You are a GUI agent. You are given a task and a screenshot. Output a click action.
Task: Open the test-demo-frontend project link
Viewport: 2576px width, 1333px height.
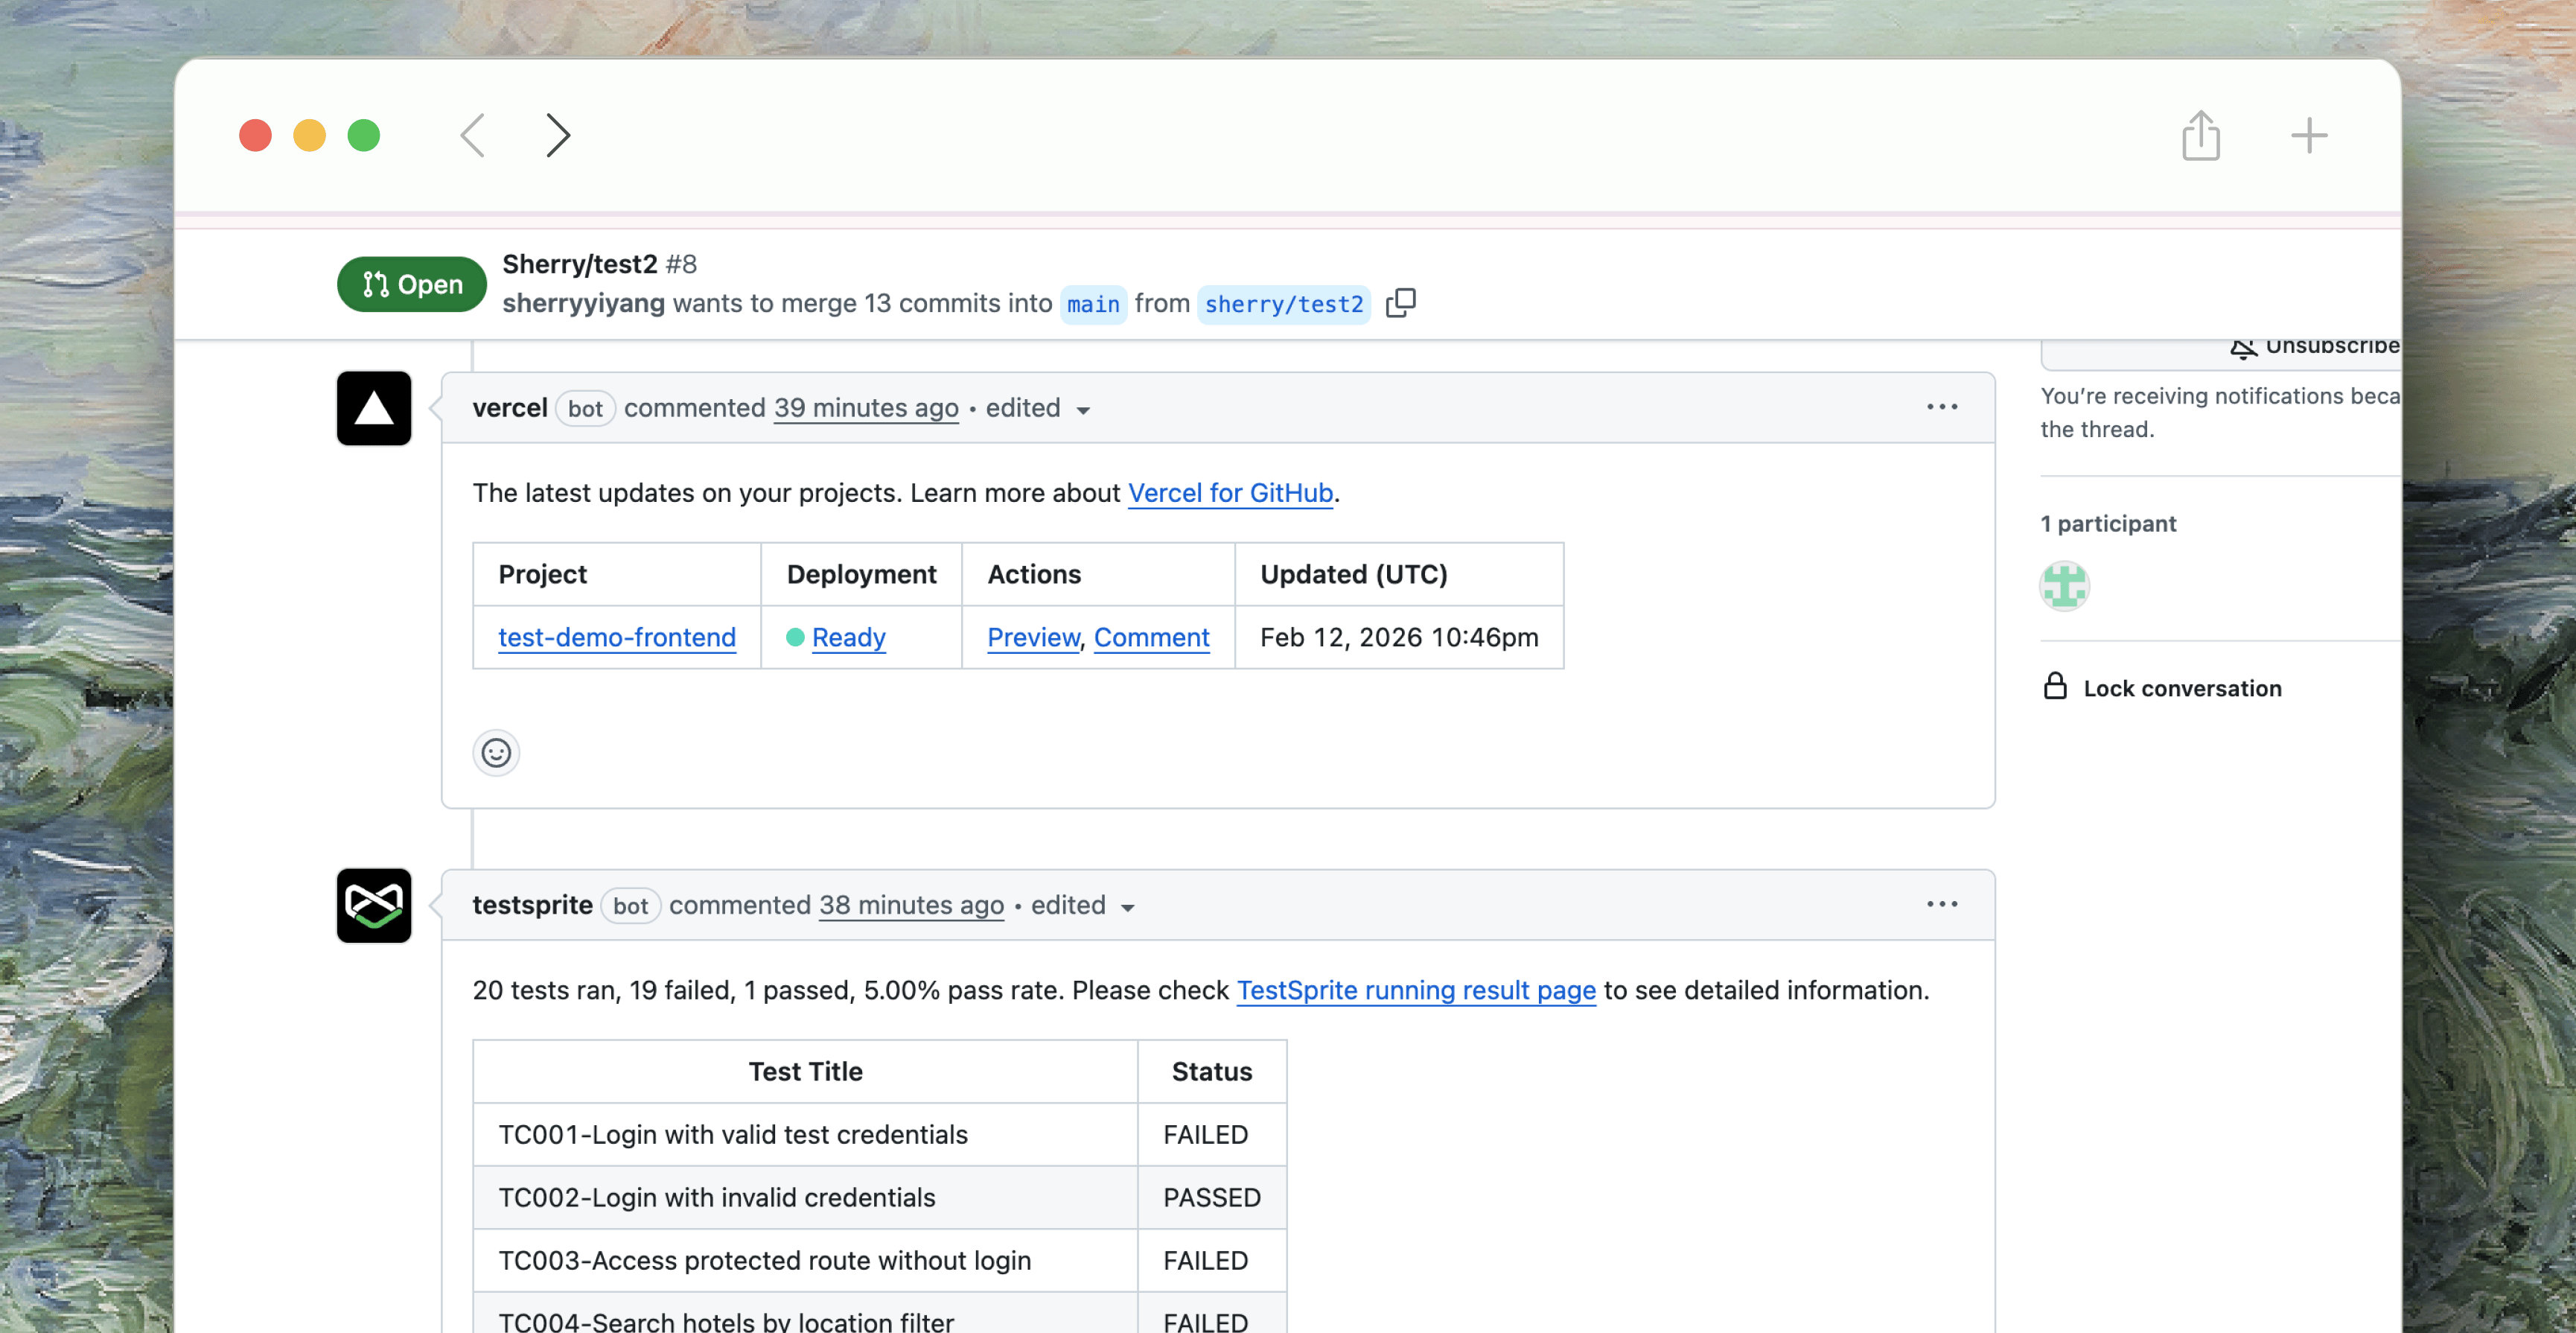coord(617,637)
